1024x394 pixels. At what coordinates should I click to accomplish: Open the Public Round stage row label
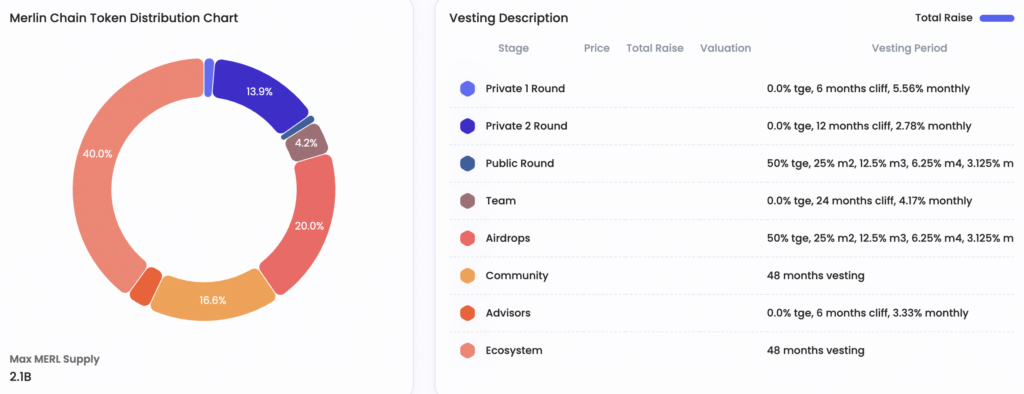point(520,163)
